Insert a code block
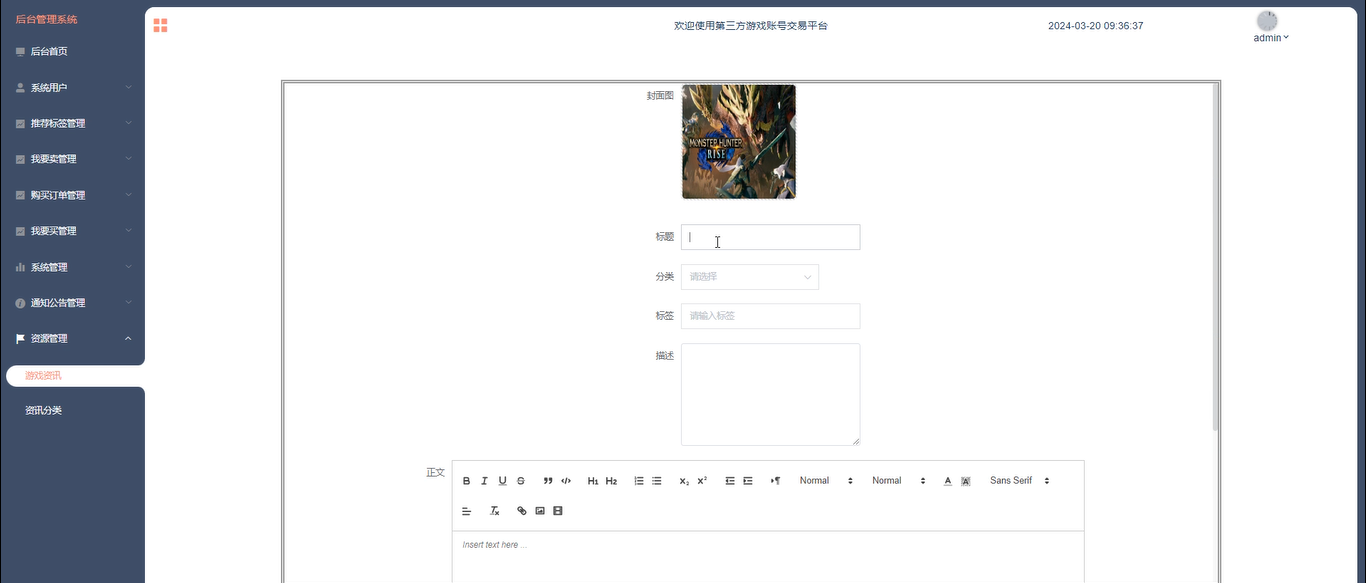The height and width of the screenshot is (583, 1366). 566,481
